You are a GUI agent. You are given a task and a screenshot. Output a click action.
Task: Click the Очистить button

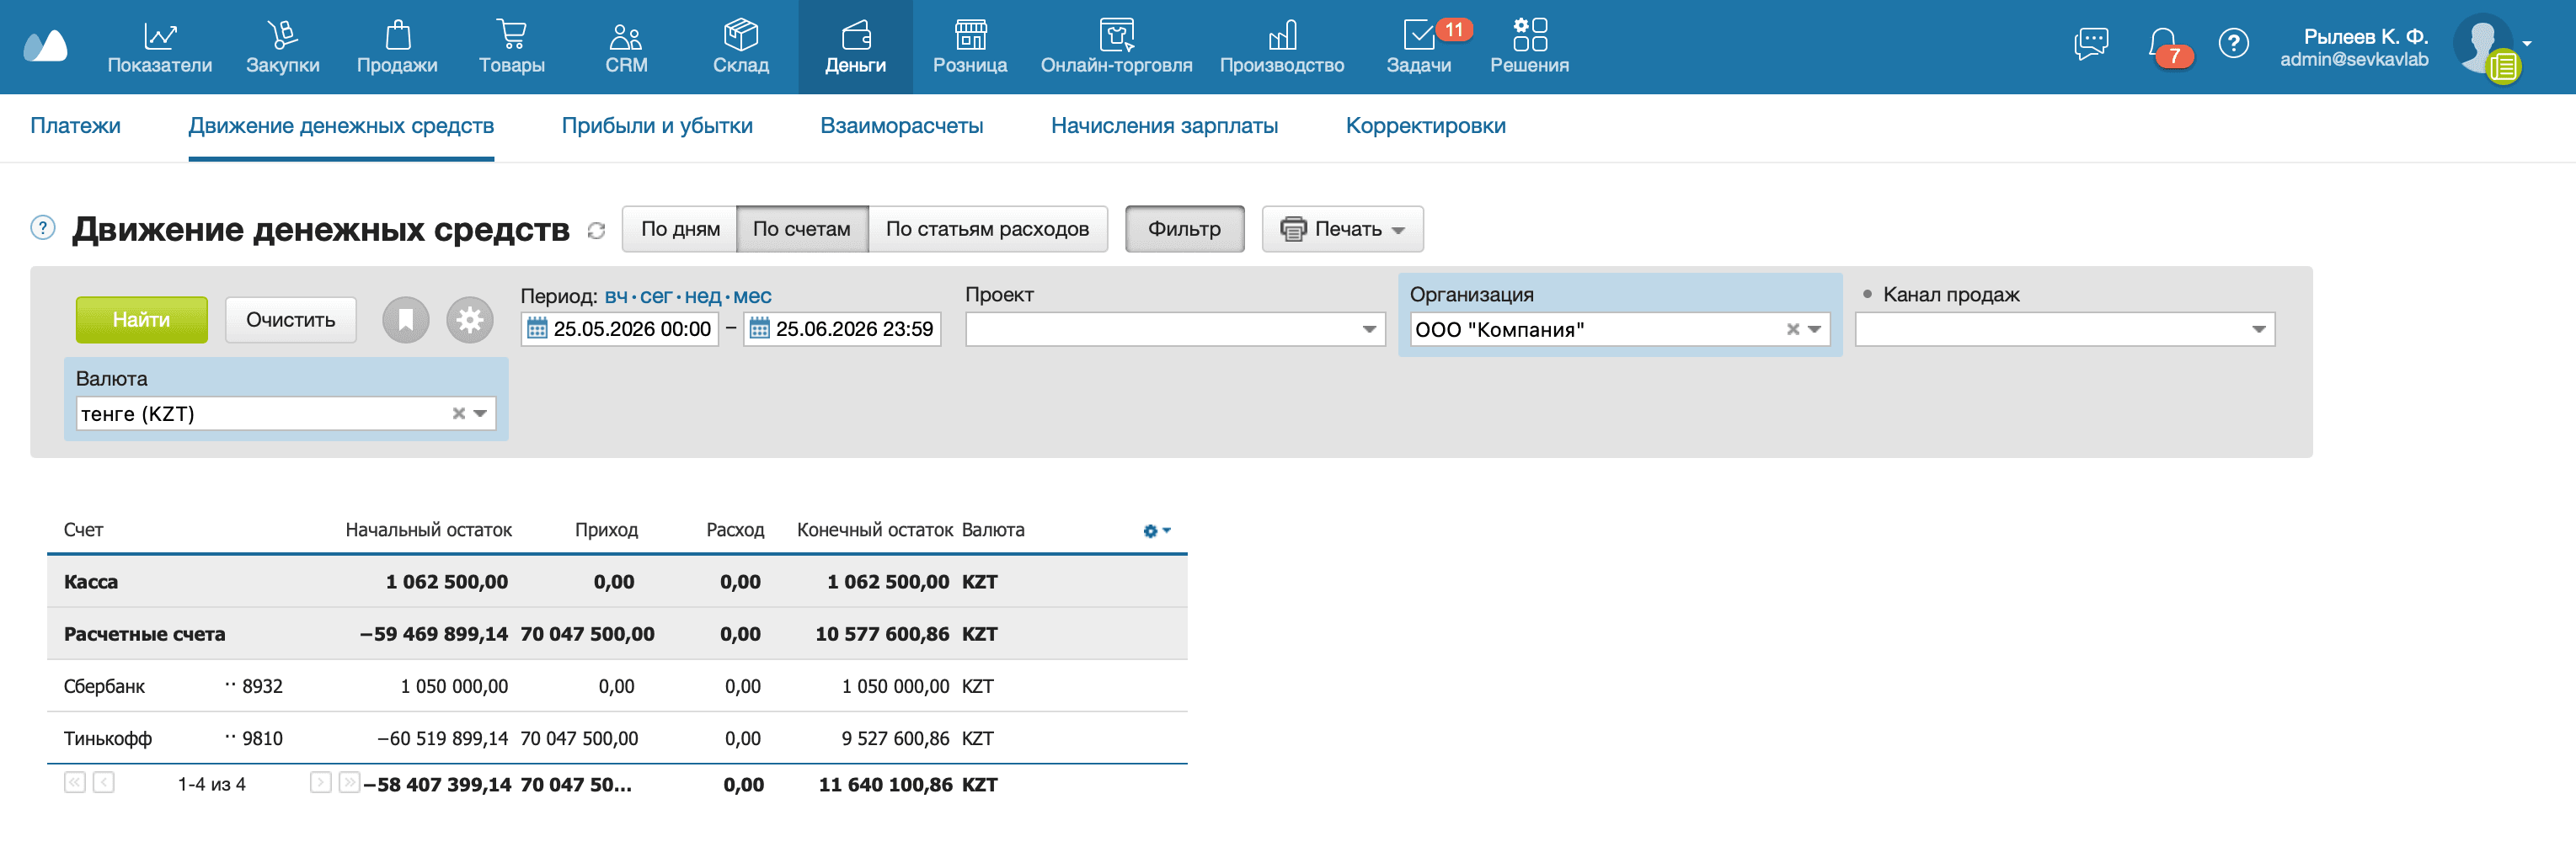[291, 320]
